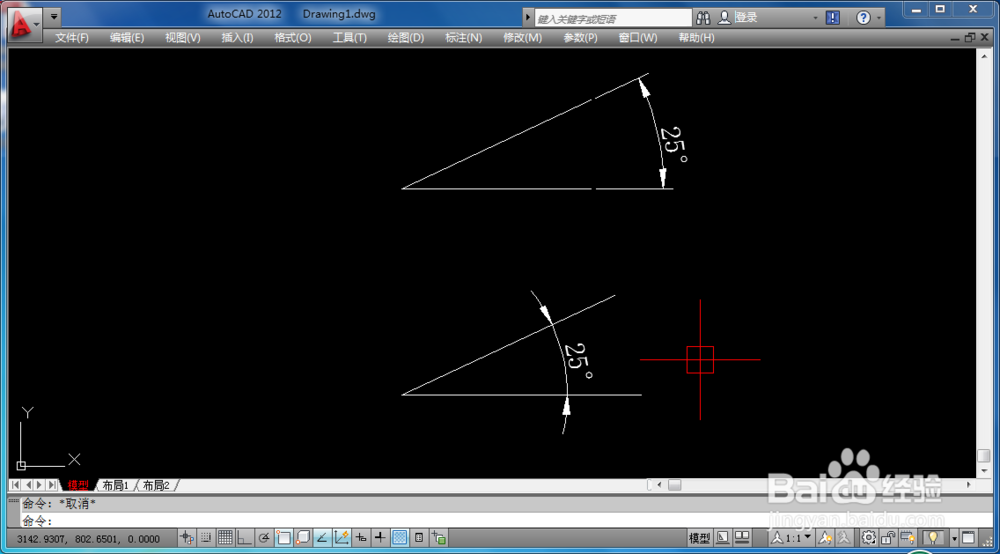Click the isolate objects lightbulb icon
The image size is (1000, 554).
(x=933, y=538)
